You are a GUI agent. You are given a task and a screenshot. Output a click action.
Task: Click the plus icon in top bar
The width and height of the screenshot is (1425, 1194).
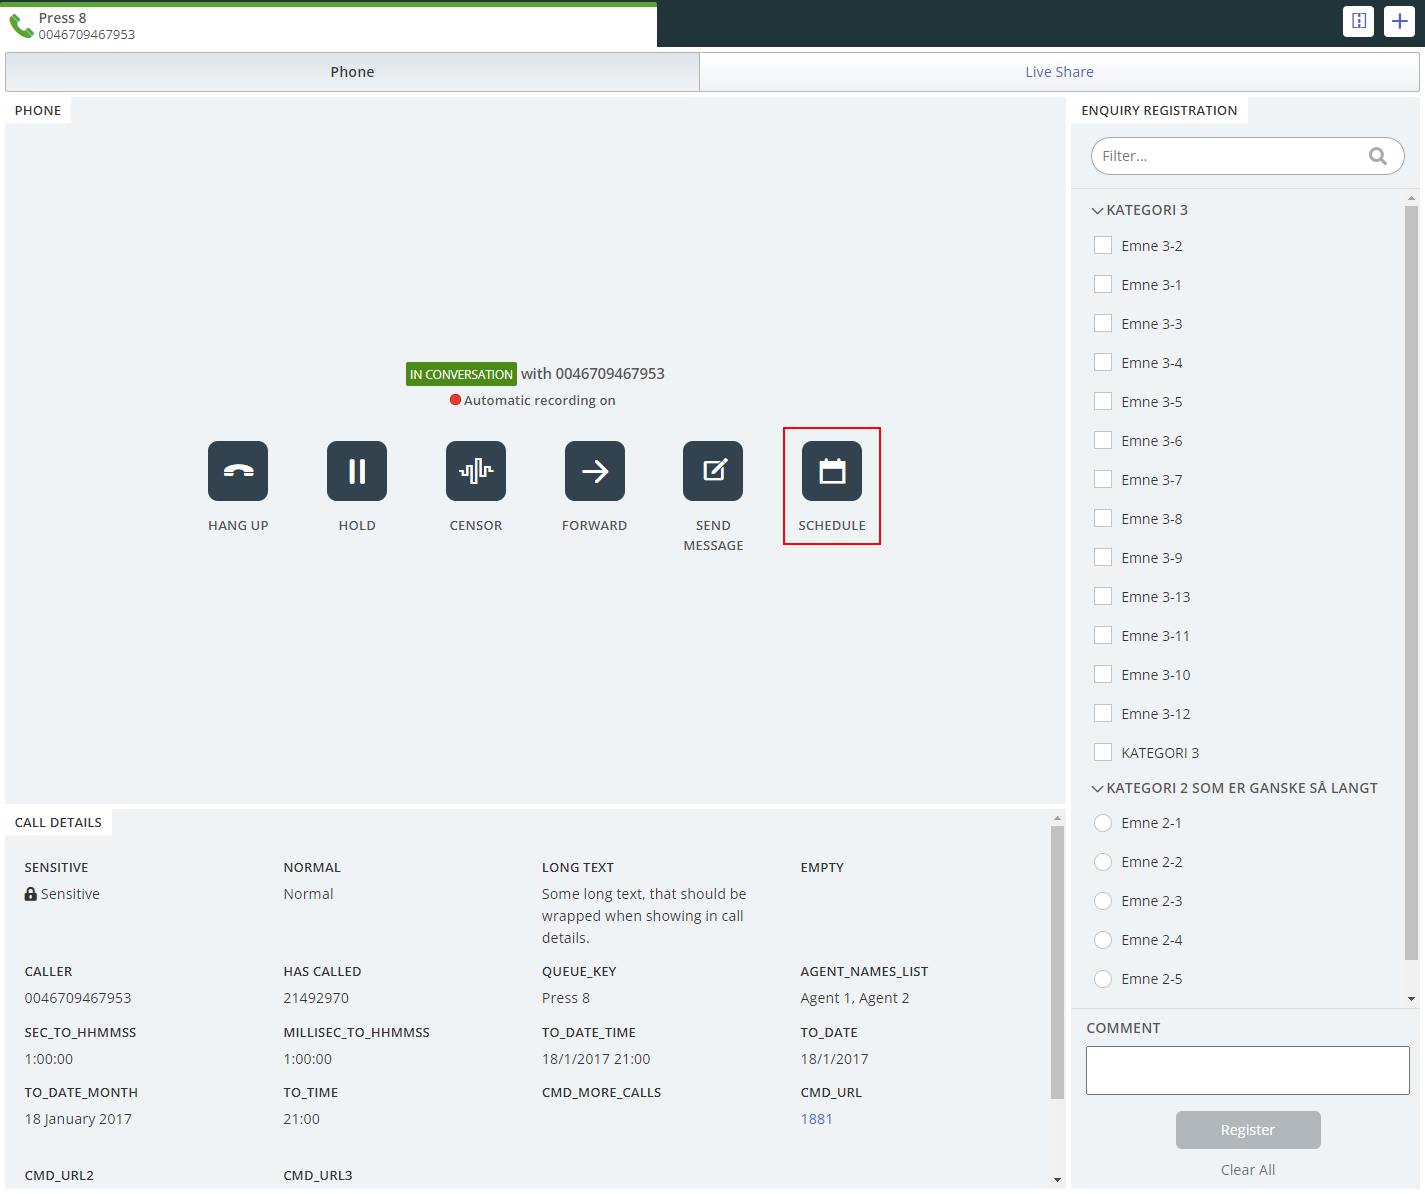[1399, 21]
